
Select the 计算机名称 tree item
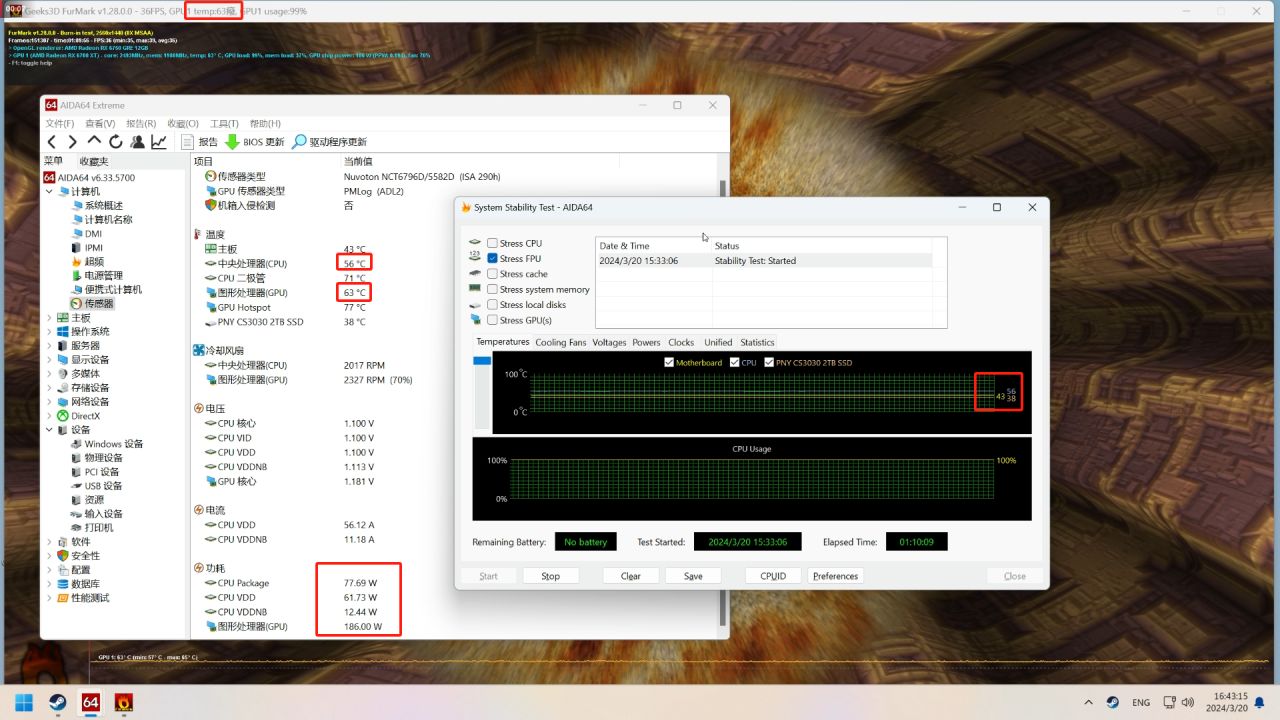[102, 219]
